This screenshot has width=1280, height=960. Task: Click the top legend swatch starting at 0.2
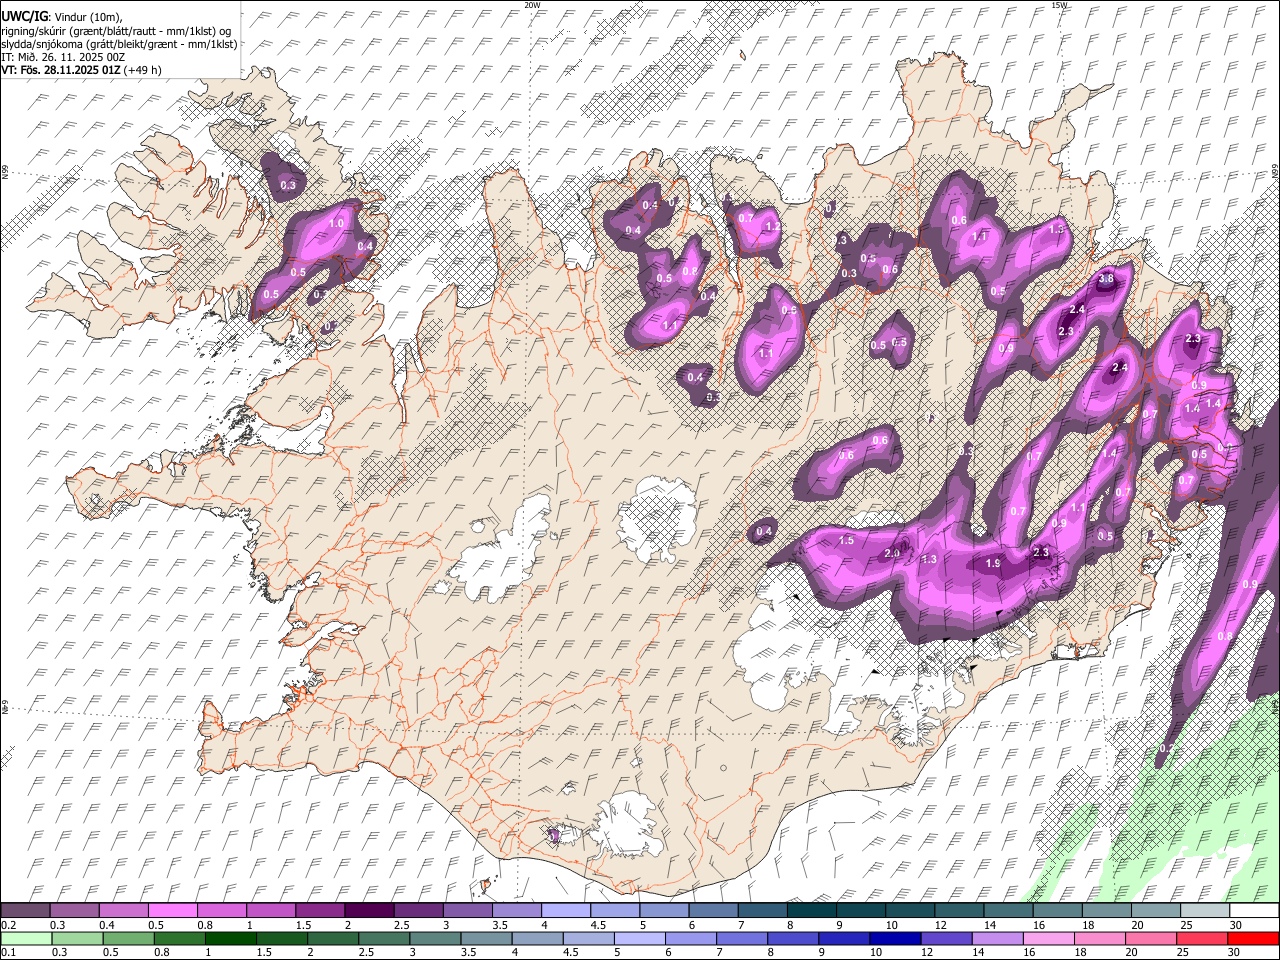pyautogui.click(x=25, y=911)
